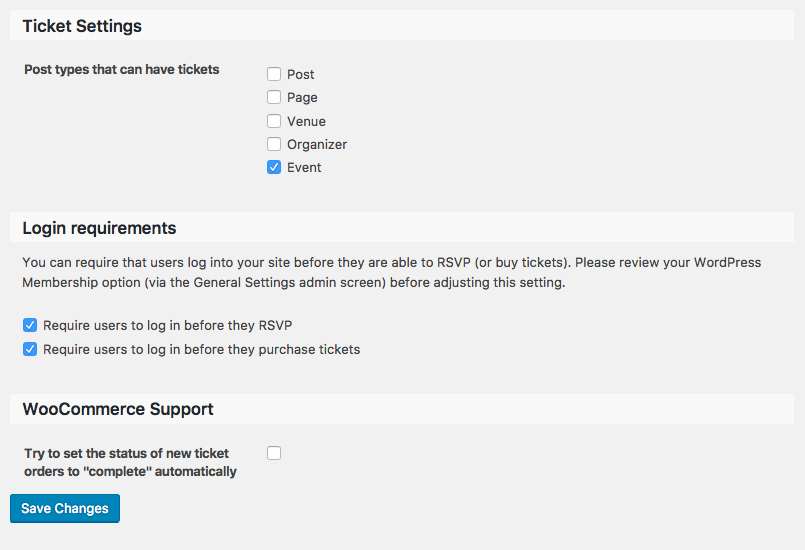
Task: Disable login requirement before RSVP checkbox
Action: click(30, 326)
